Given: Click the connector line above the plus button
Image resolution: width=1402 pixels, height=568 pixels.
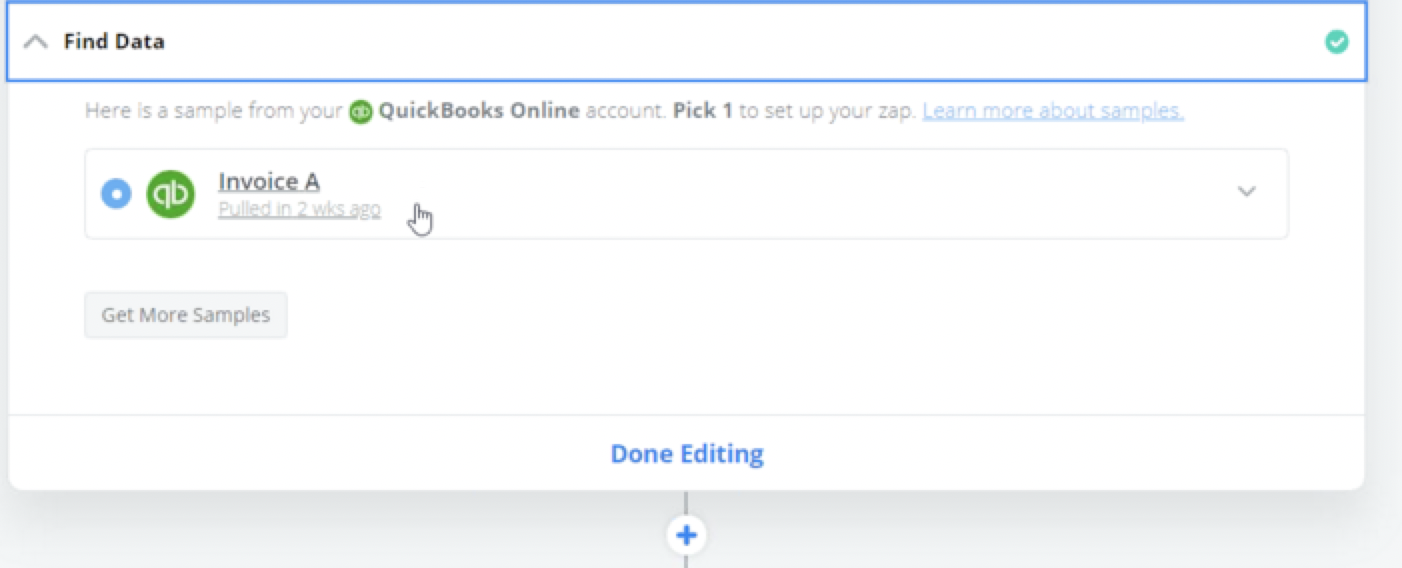Looking at the screenshot, I should (686, 503).
